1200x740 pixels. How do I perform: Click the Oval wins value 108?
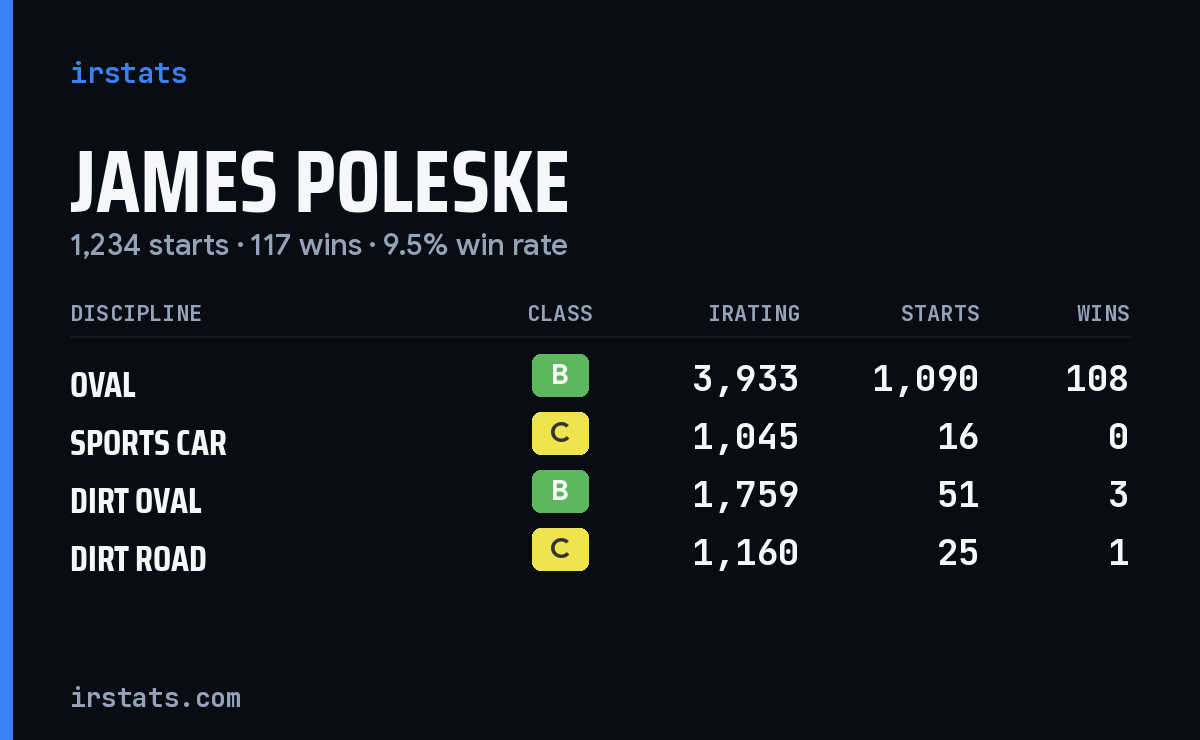1097,379
